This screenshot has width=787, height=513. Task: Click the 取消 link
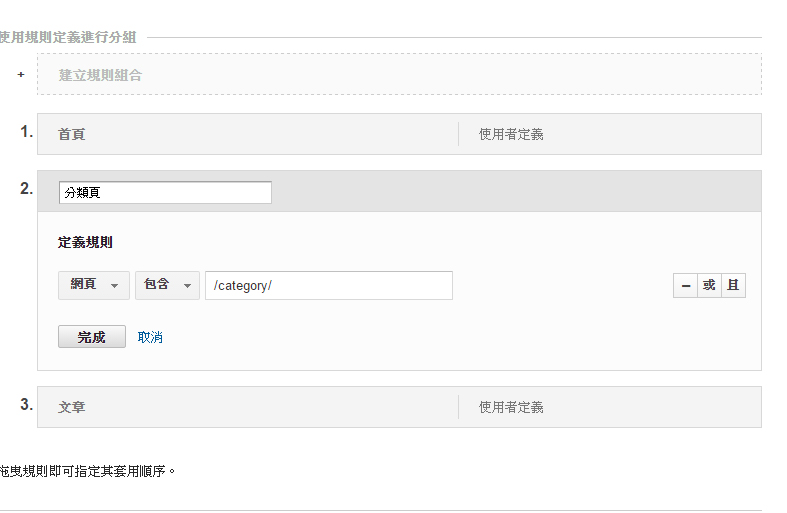point(150,337)
